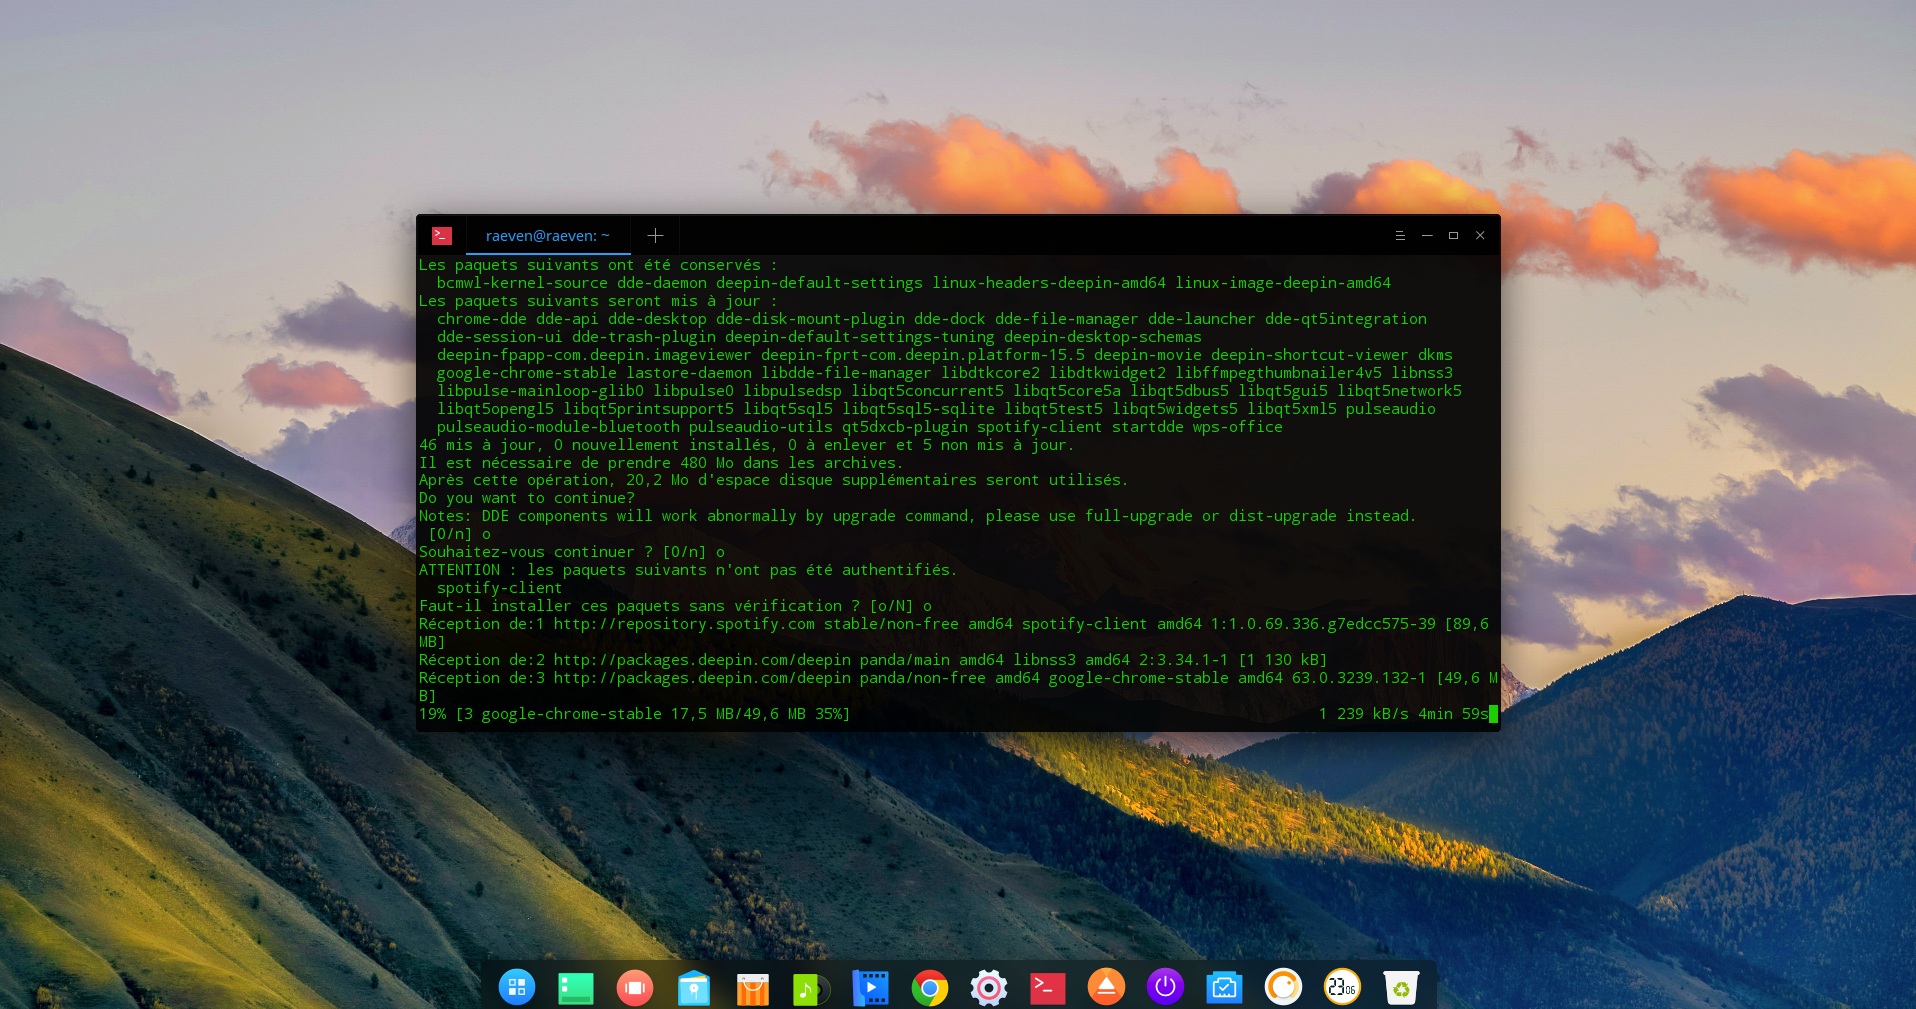Click the 'Réception de:2' libnss3 line
Image resolution: width=1916 pixels, height=1009 pixels.
(873, 660)
